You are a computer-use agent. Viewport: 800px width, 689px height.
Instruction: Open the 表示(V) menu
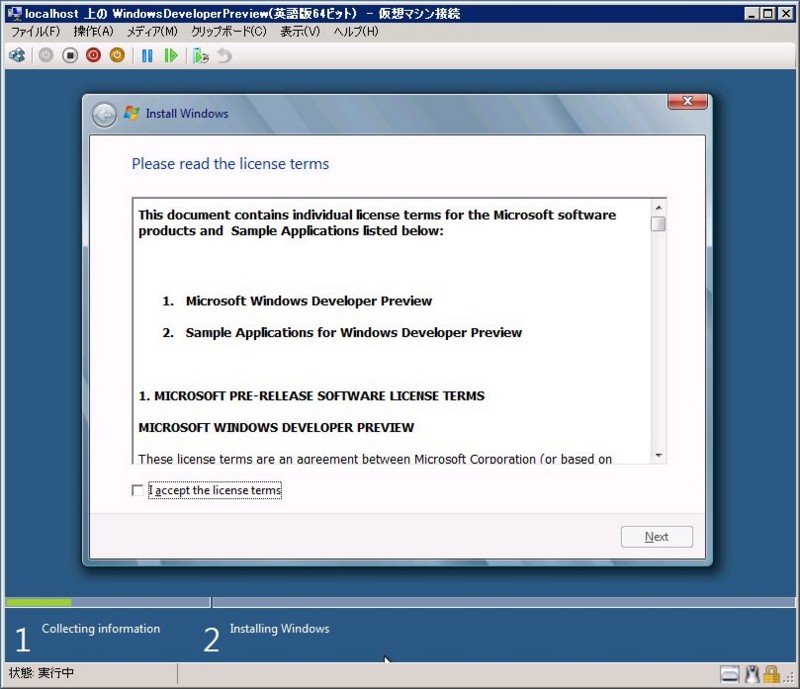(300, 32)
